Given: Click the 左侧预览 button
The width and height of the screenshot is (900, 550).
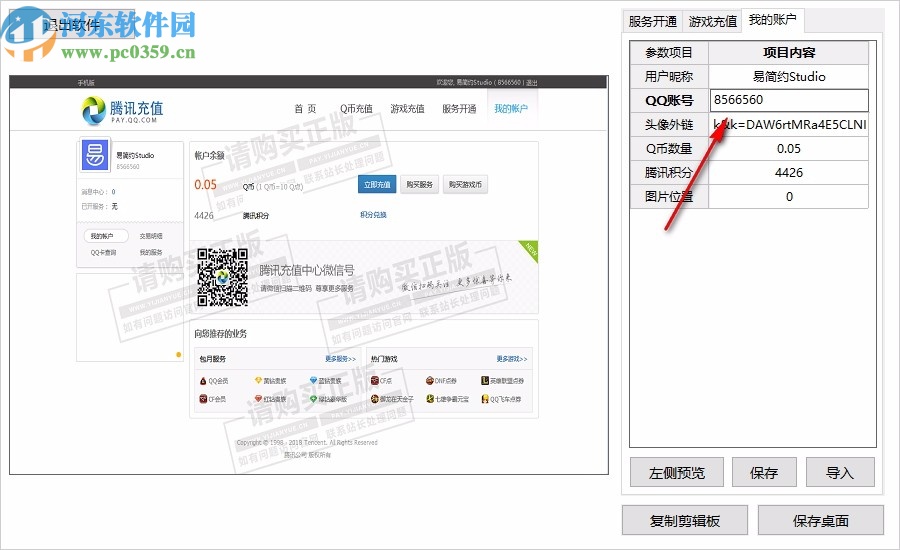Looking at the screenshot, I should (677, 472).
